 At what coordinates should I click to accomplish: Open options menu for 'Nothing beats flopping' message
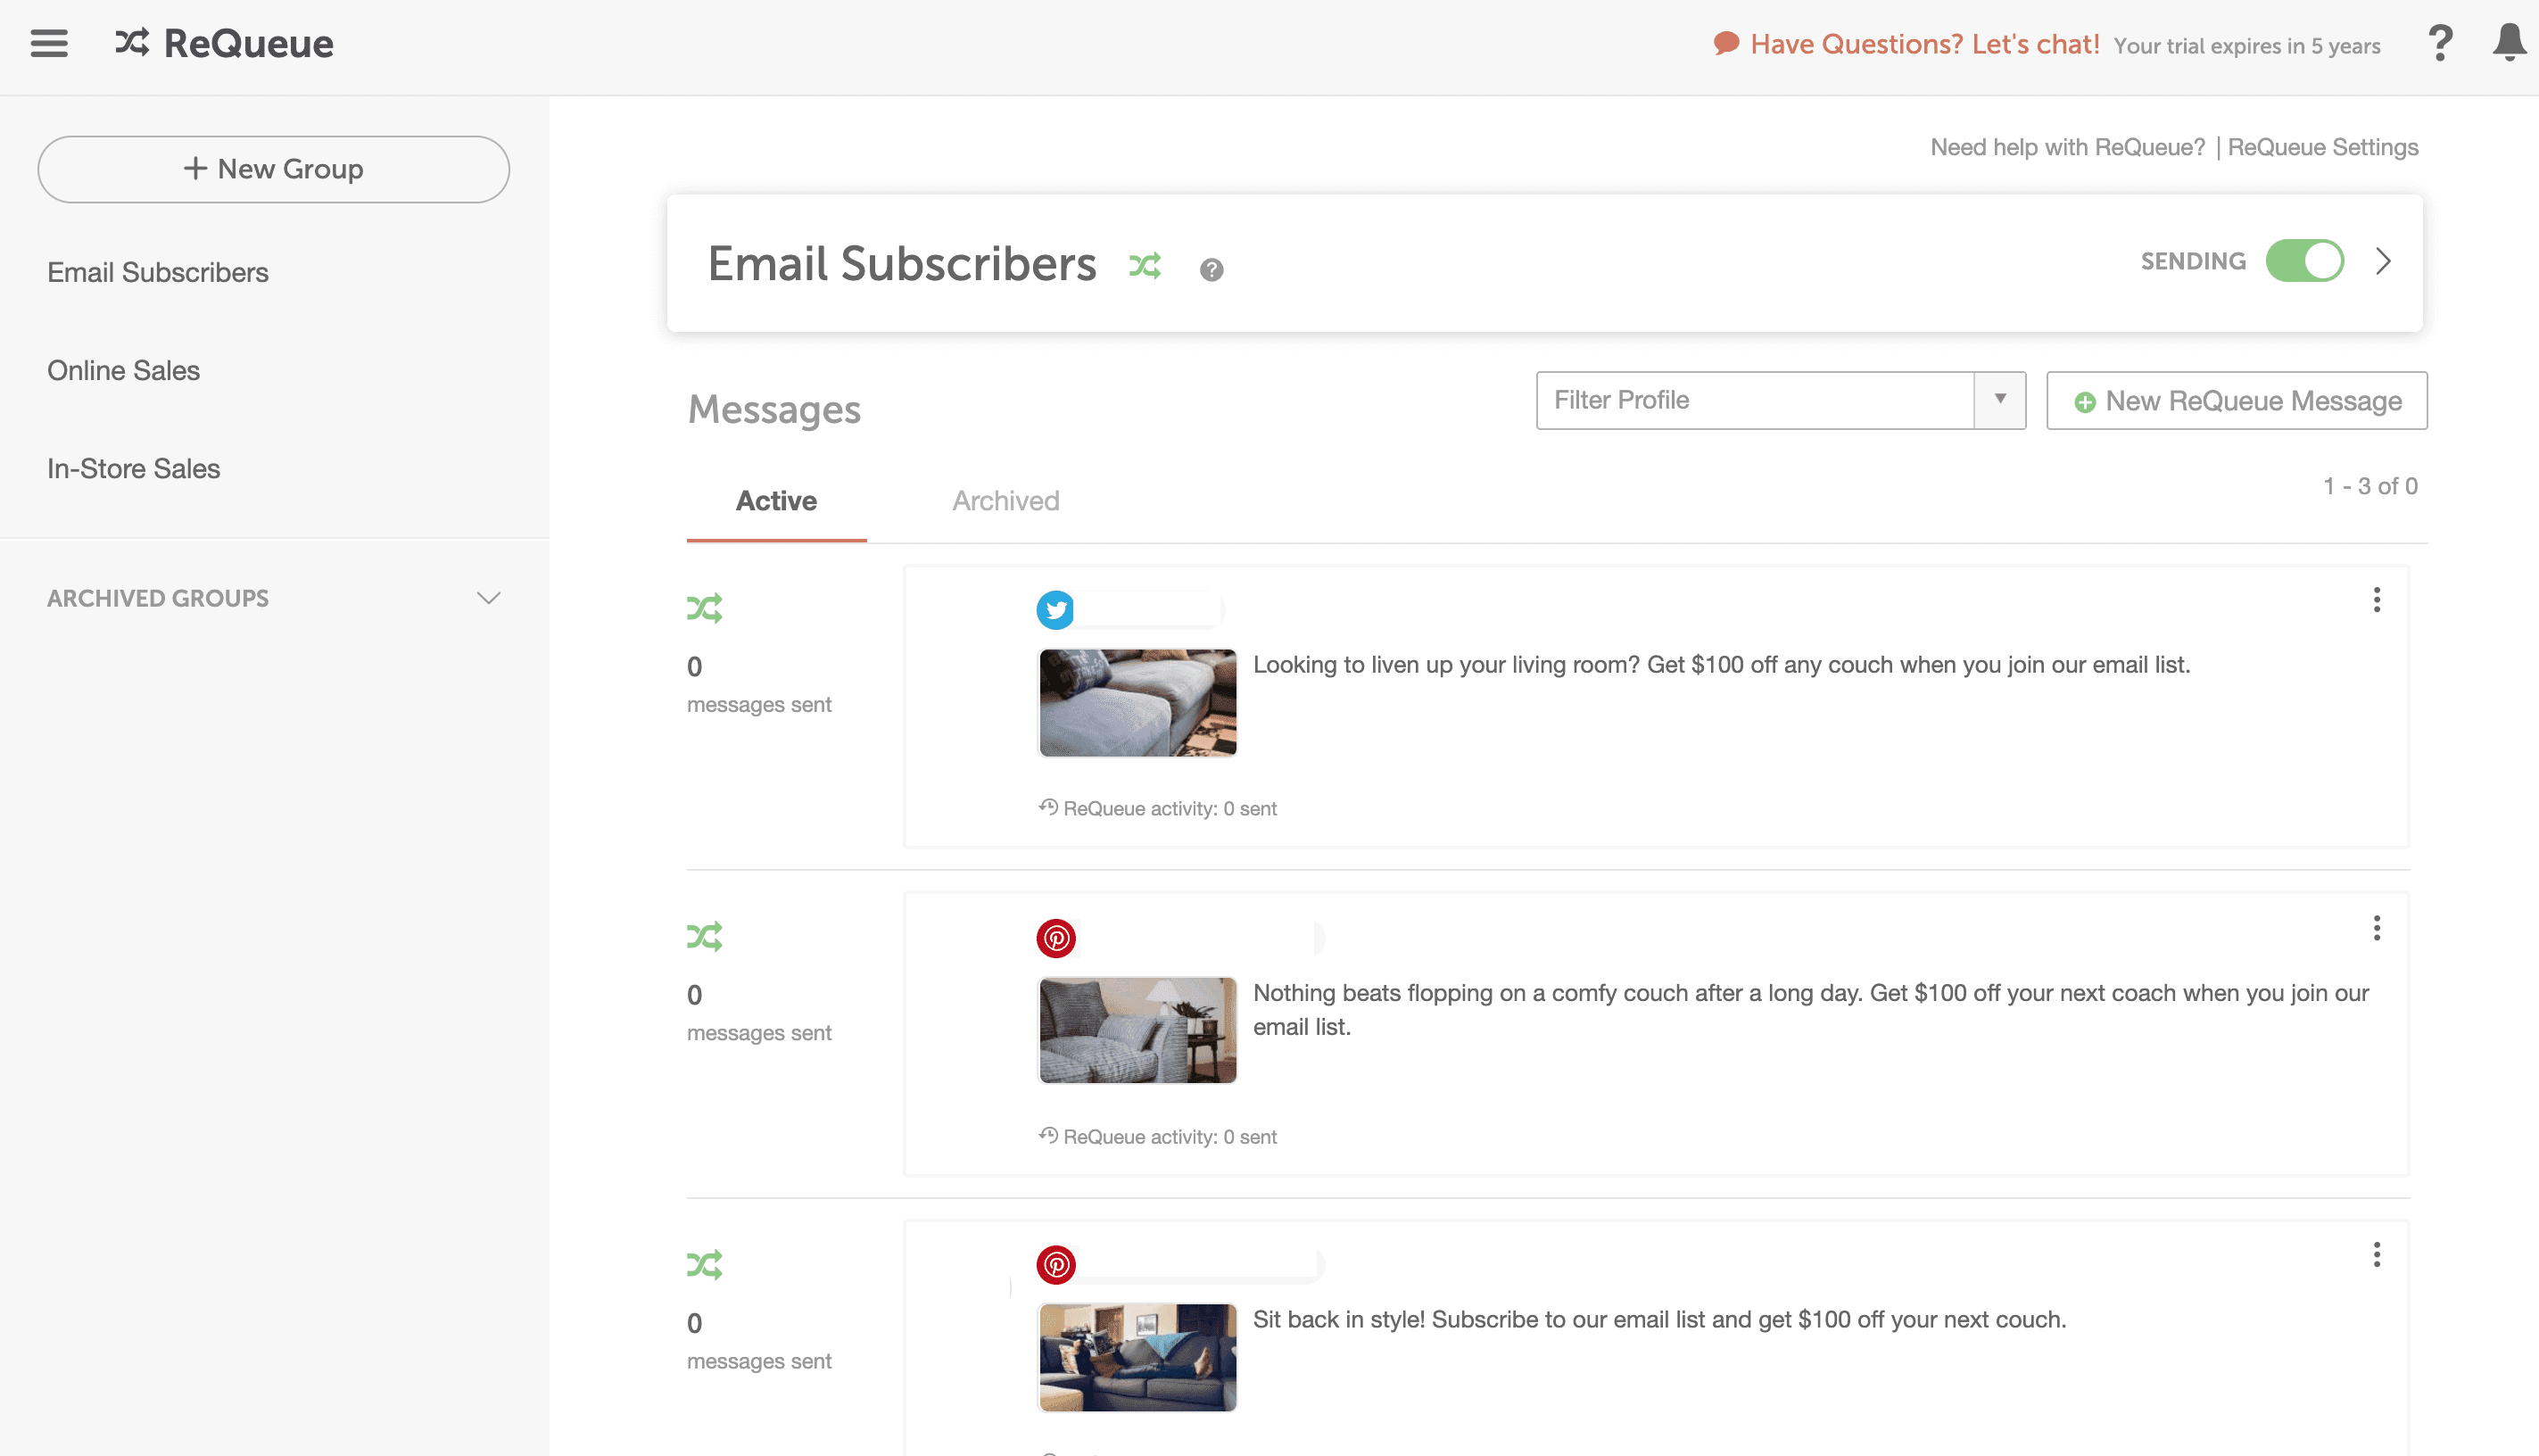tap(2376, 928)
